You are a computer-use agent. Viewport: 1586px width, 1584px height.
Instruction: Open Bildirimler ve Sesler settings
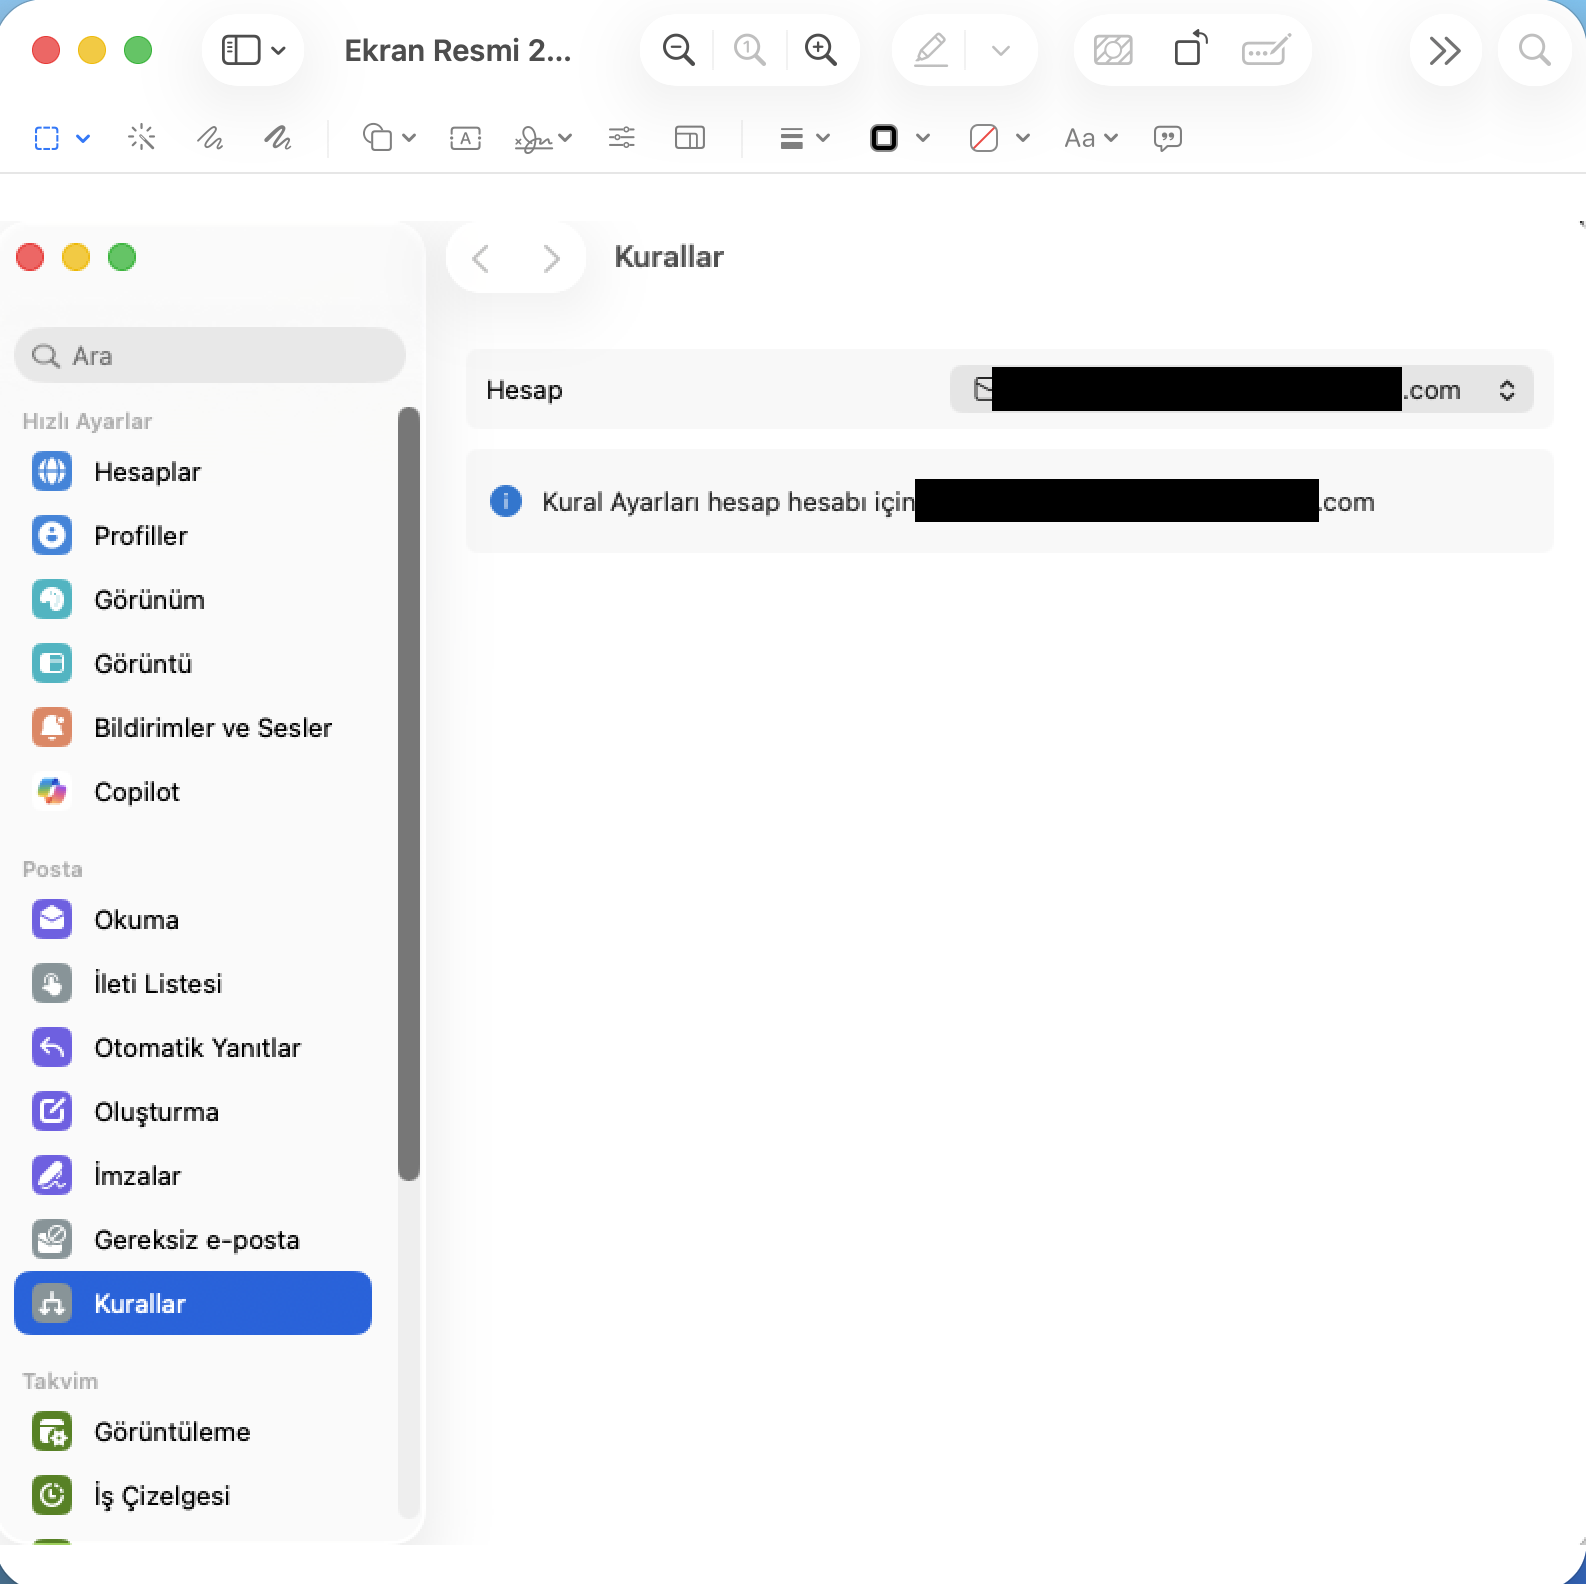193,728
